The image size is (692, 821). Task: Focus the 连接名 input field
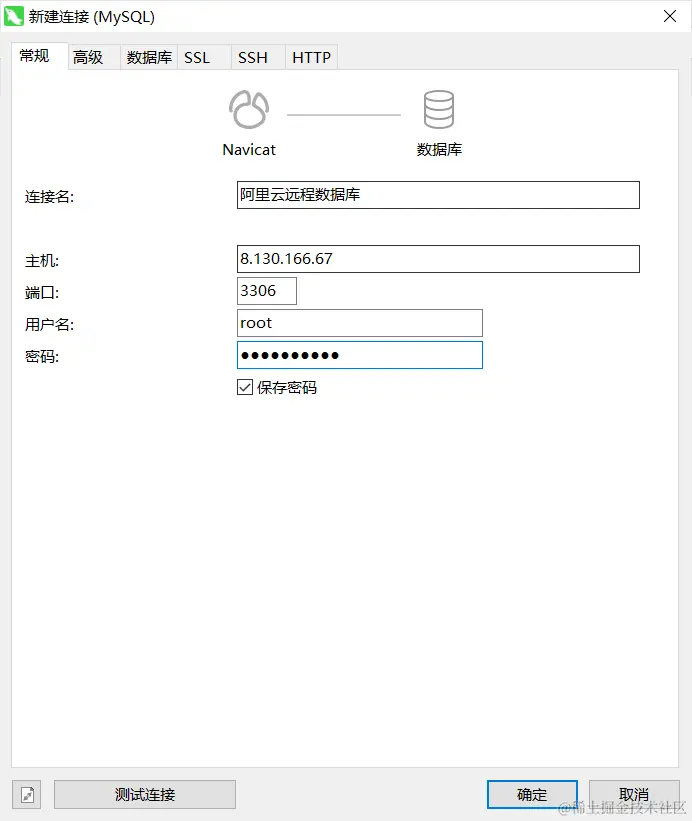(x=438, y=195)
